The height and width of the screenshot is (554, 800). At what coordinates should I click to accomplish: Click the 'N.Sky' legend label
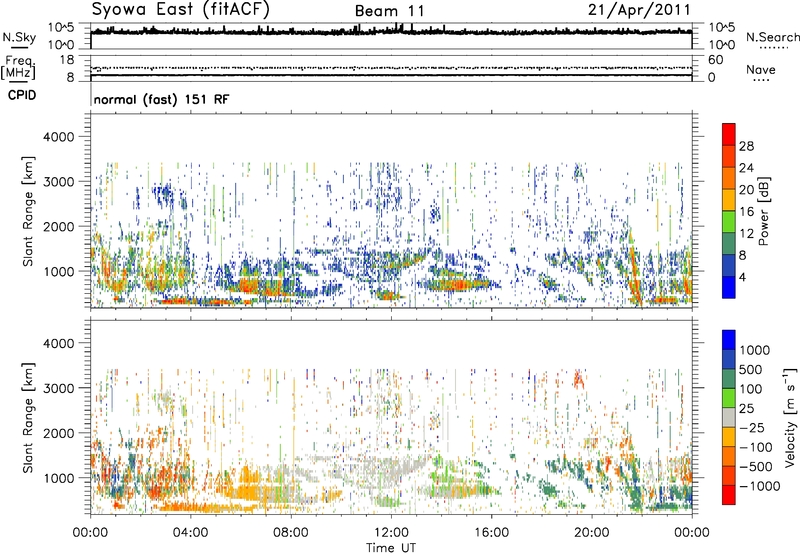pyautogui.click(x=19, y=38)
